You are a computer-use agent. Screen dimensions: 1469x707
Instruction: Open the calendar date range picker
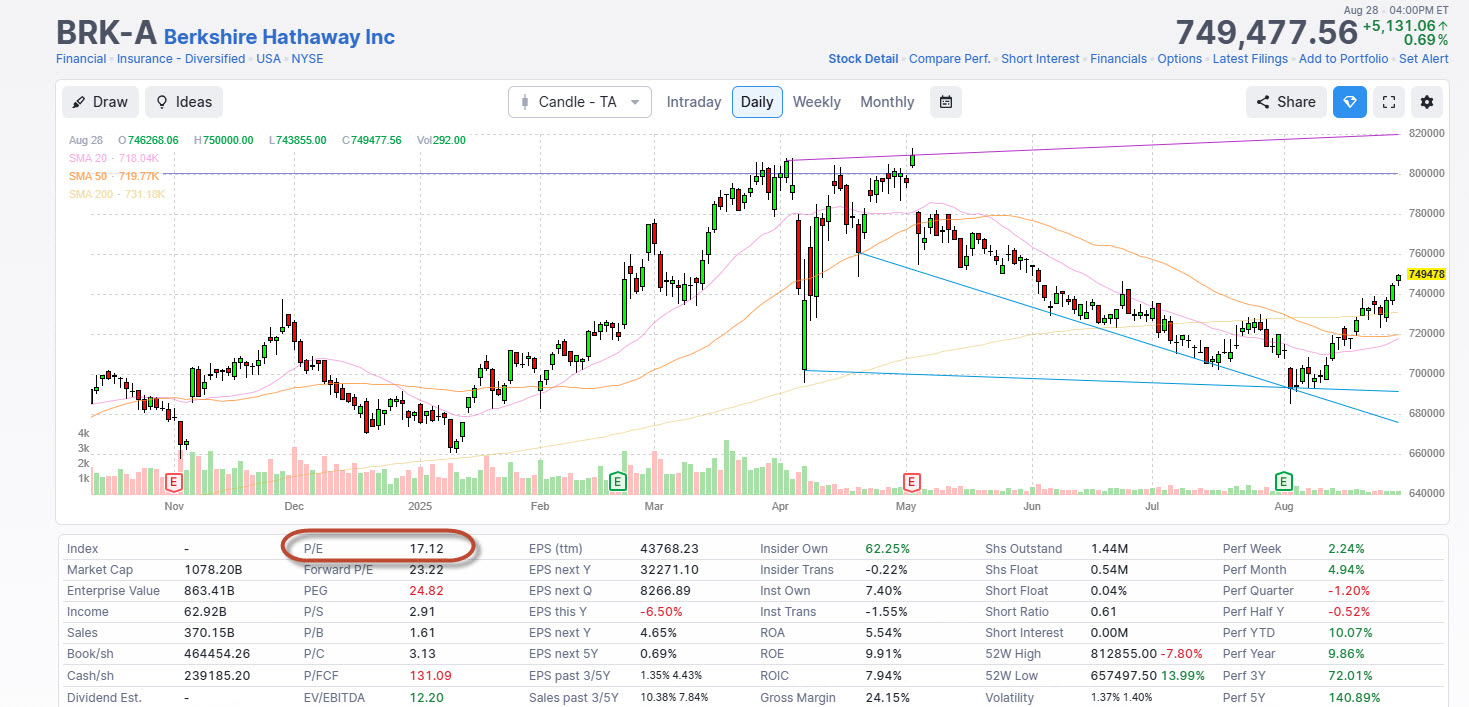pos(945,102)
